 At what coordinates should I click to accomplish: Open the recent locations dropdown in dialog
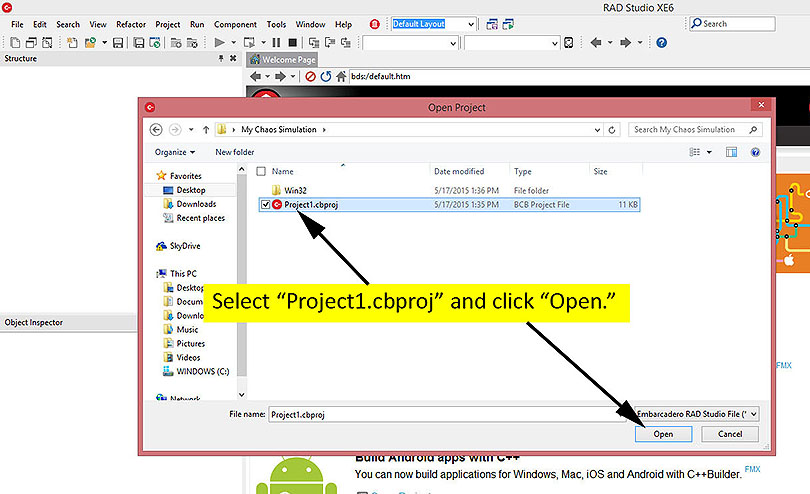191,130
